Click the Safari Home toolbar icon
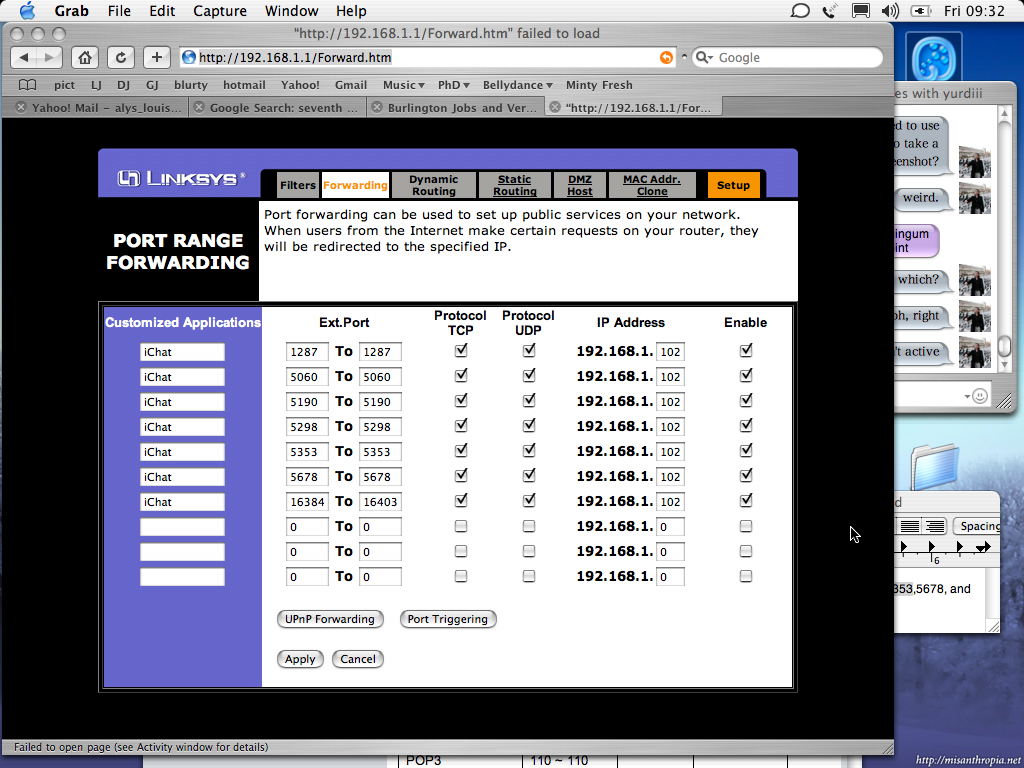The height and width of the screenshot is (768, 1024). [x=86, y=57]
